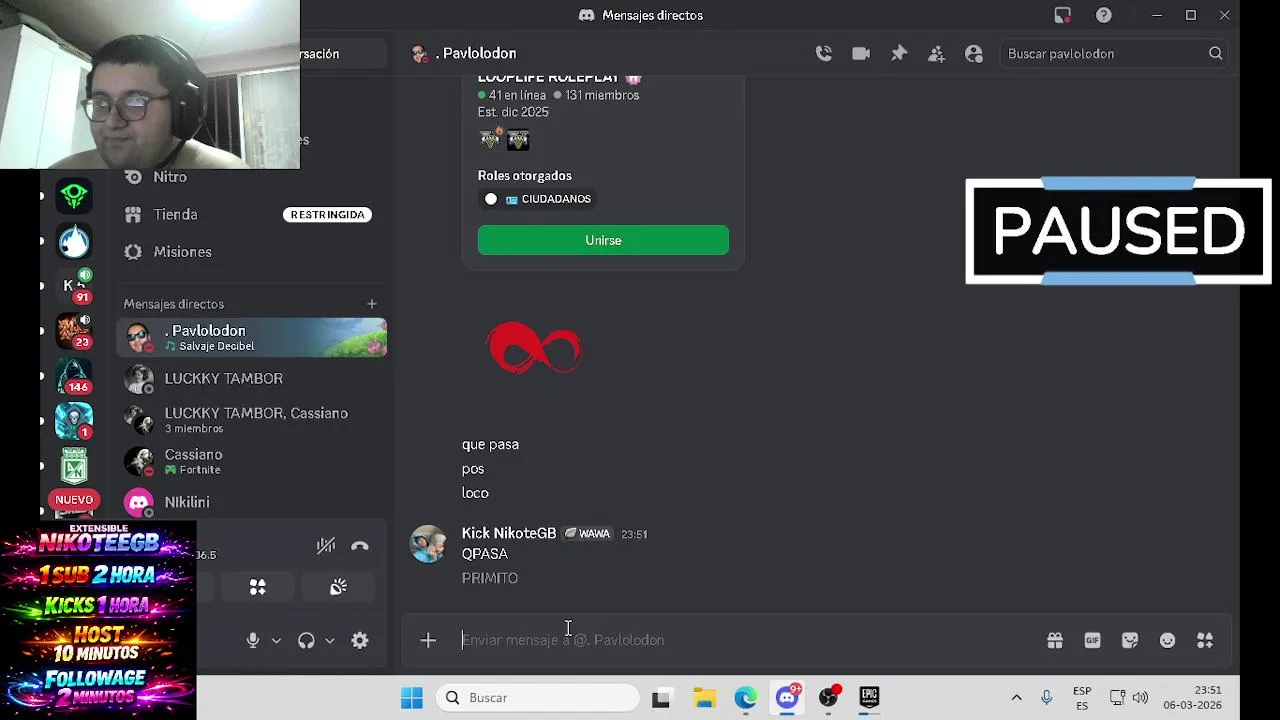Screen dimensions: 1280x720
Task: Toggle headphone deafen in user panel
Action: coord(307,641)
